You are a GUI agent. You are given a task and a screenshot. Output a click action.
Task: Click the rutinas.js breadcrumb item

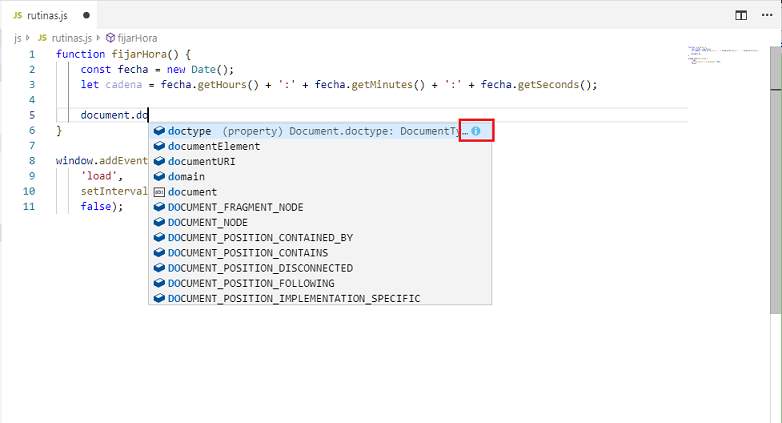(x=65, y=38)
